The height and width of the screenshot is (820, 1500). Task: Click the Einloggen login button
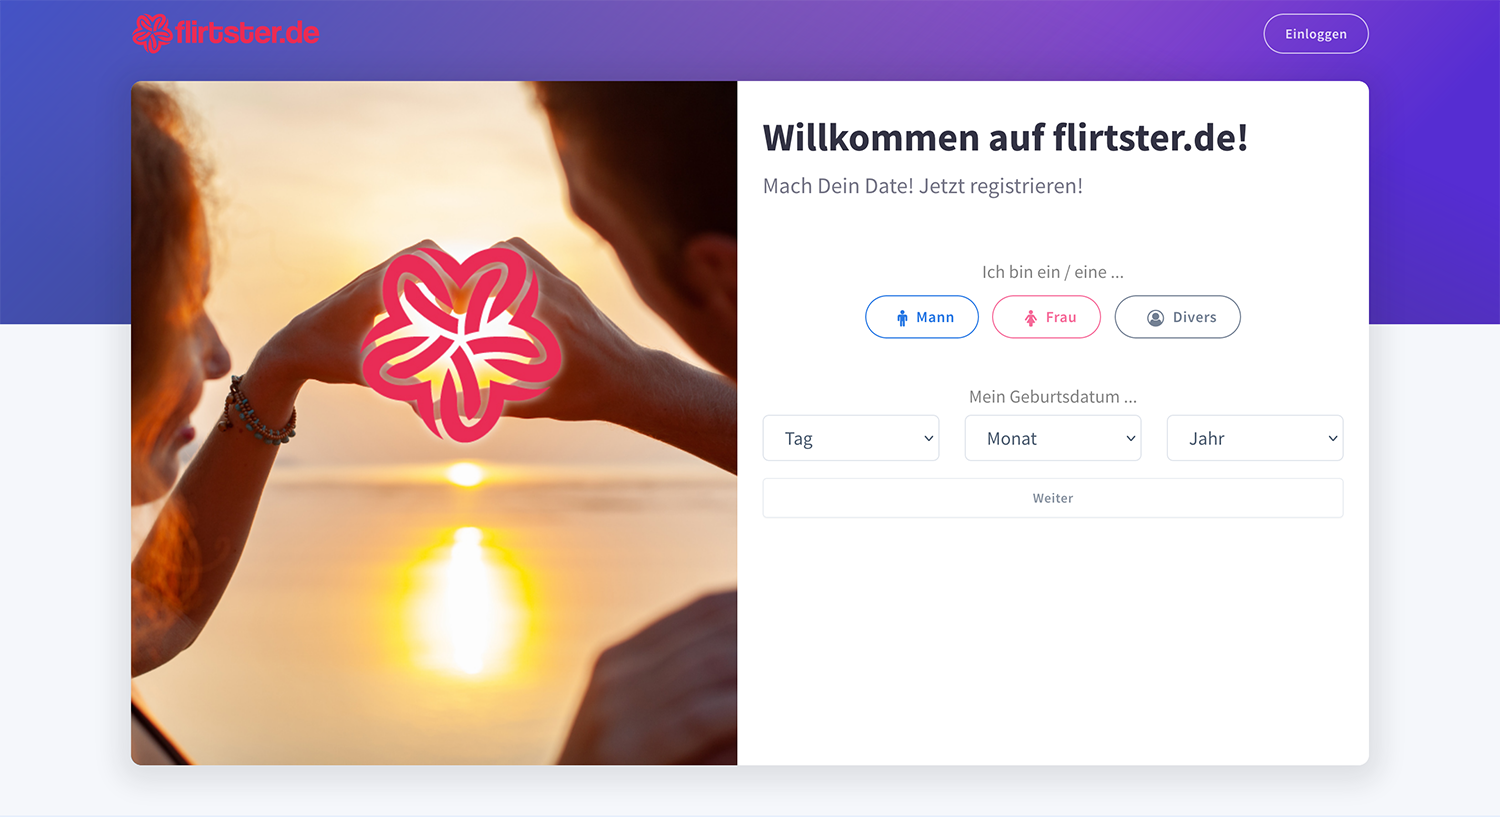point(1316,34)
